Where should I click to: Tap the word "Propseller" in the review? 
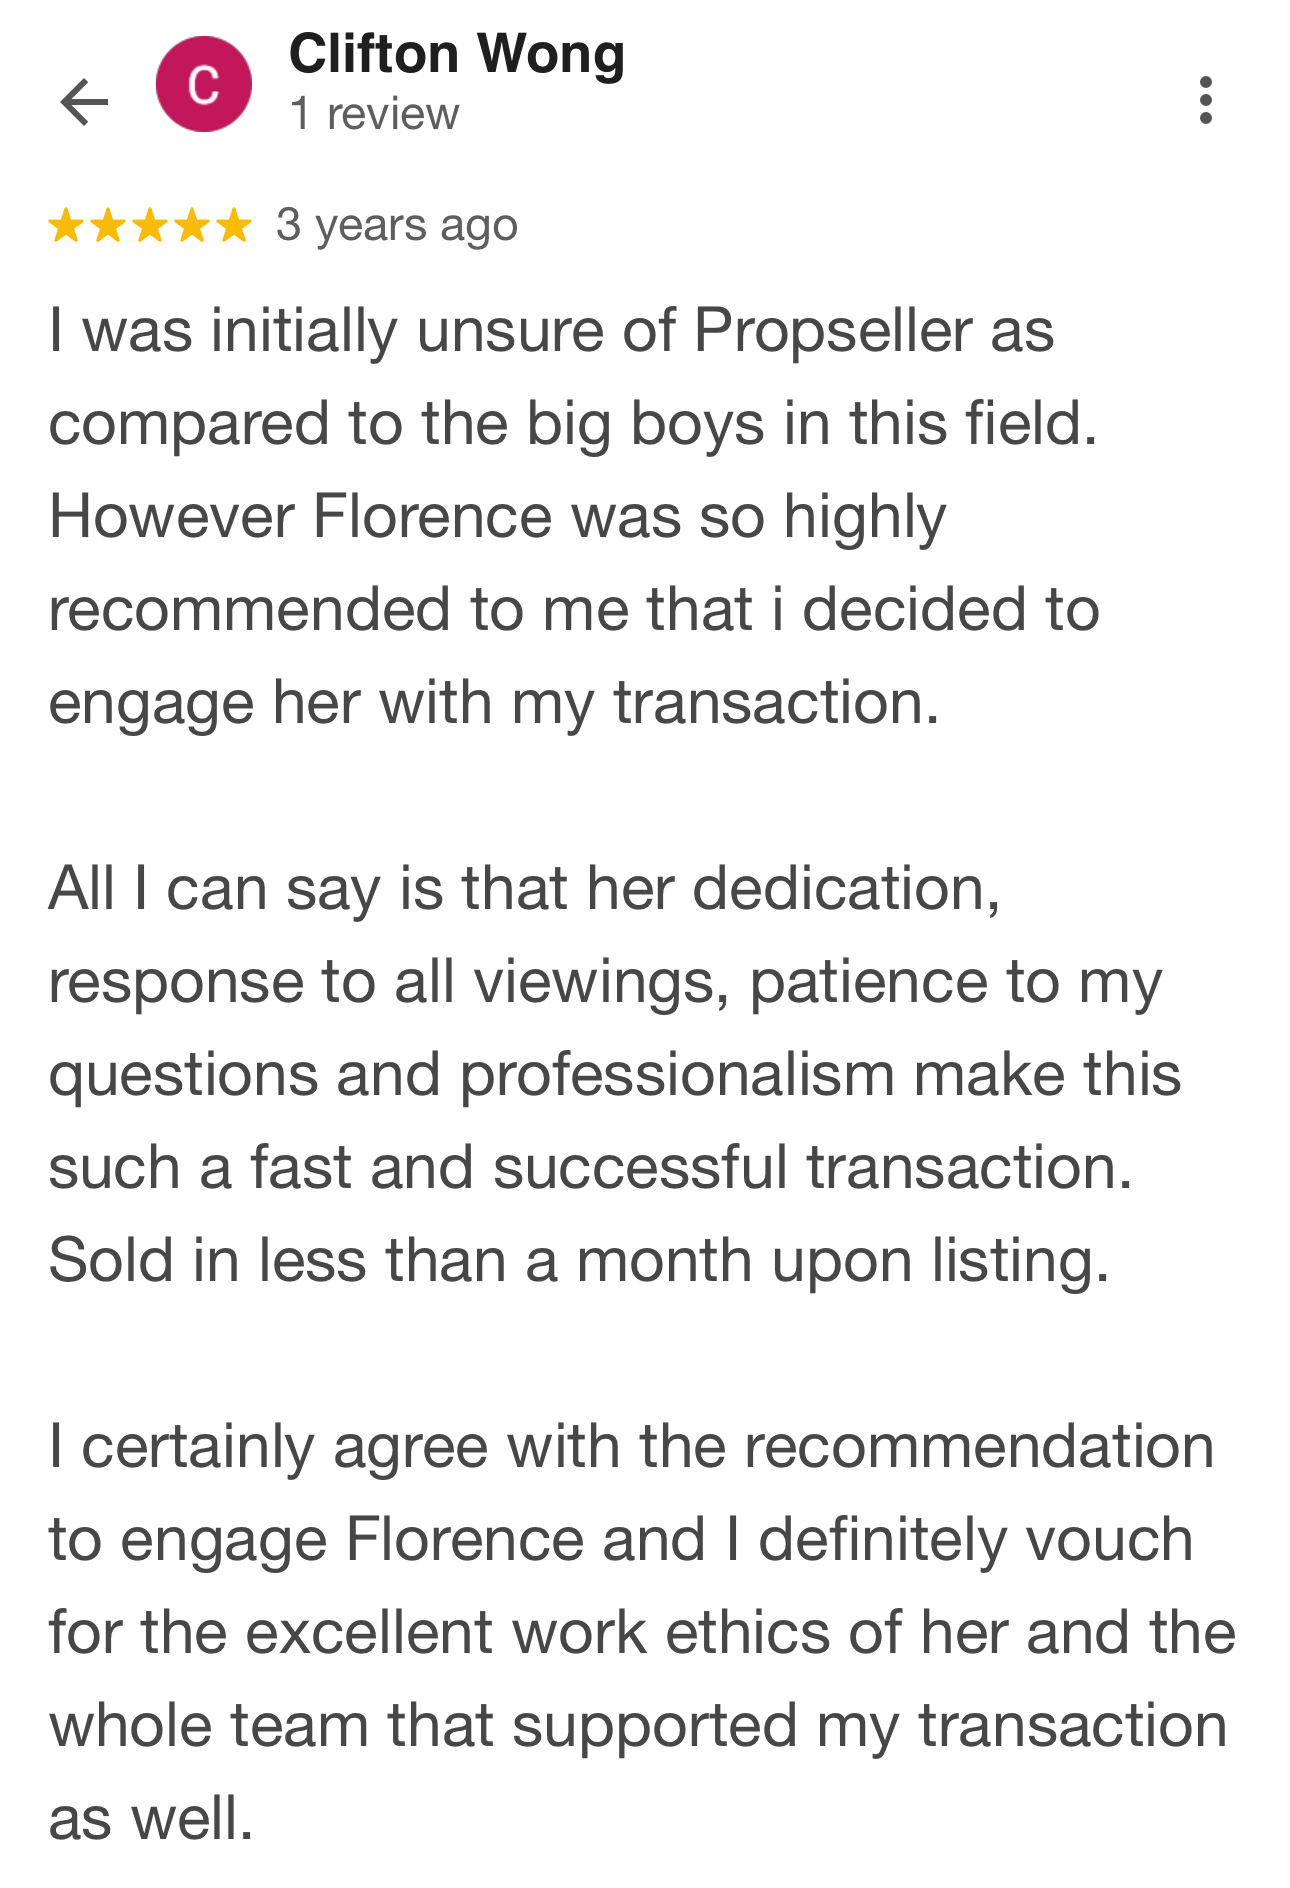click(833, 331)
